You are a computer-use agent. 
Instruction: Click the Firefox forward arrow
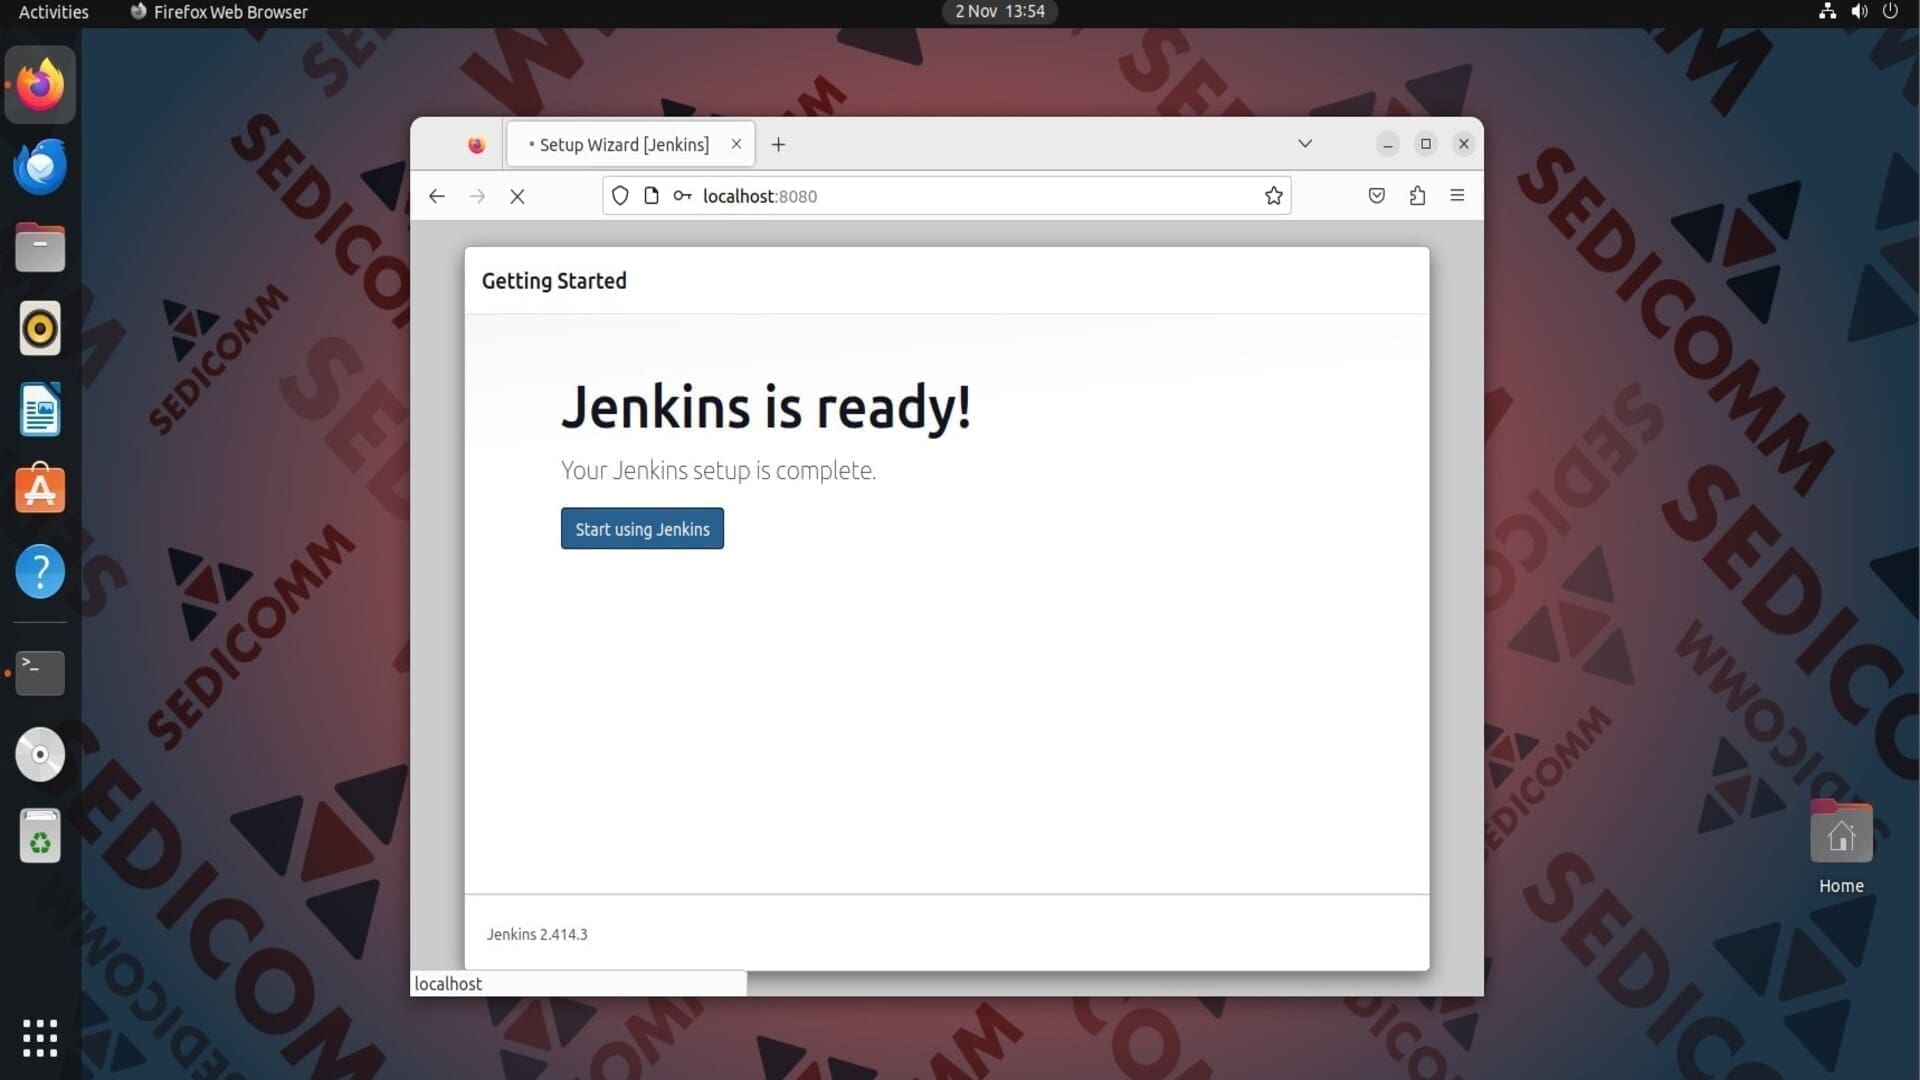(x=477, y=196)
